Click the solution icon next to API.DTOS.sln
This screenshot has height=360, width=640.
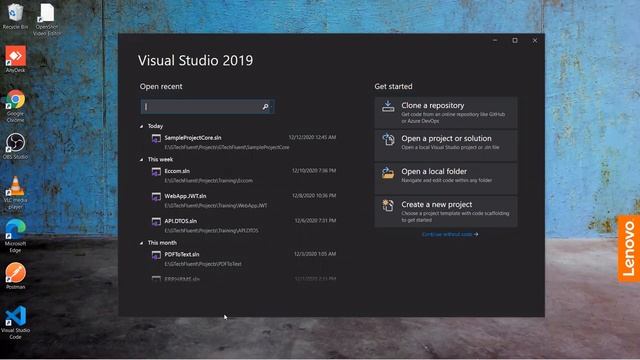click(156, 222)
